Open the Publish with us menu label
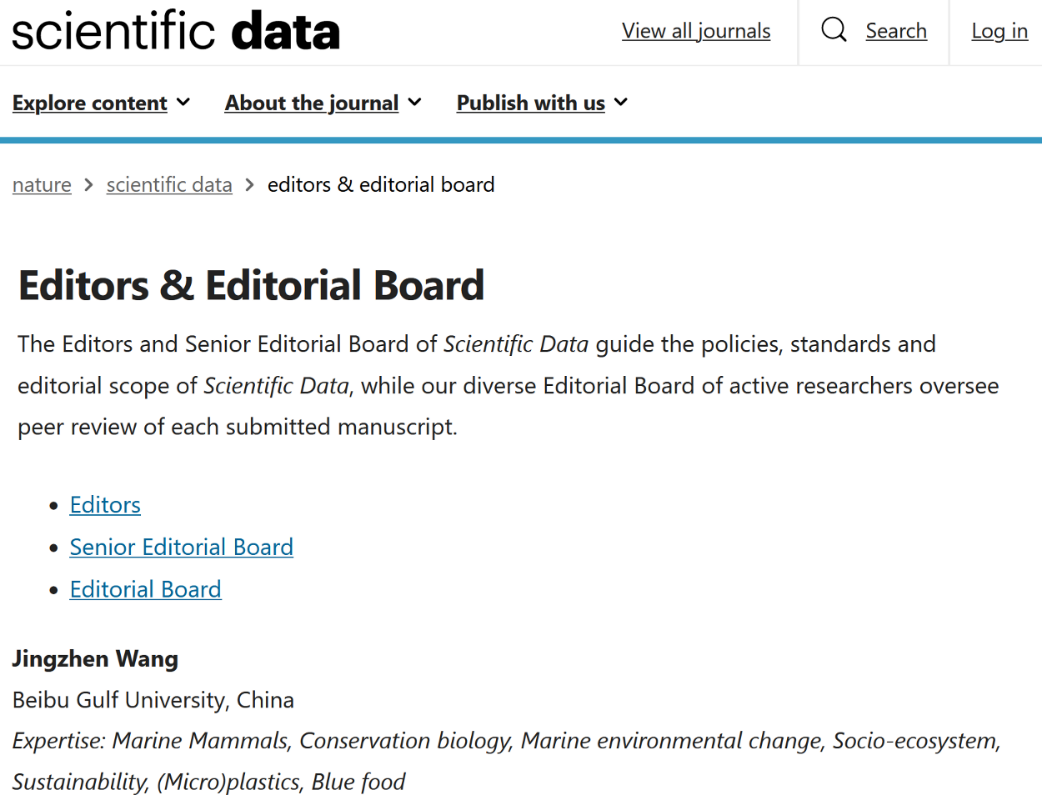Screen dimensions: 1042x810 530,103
